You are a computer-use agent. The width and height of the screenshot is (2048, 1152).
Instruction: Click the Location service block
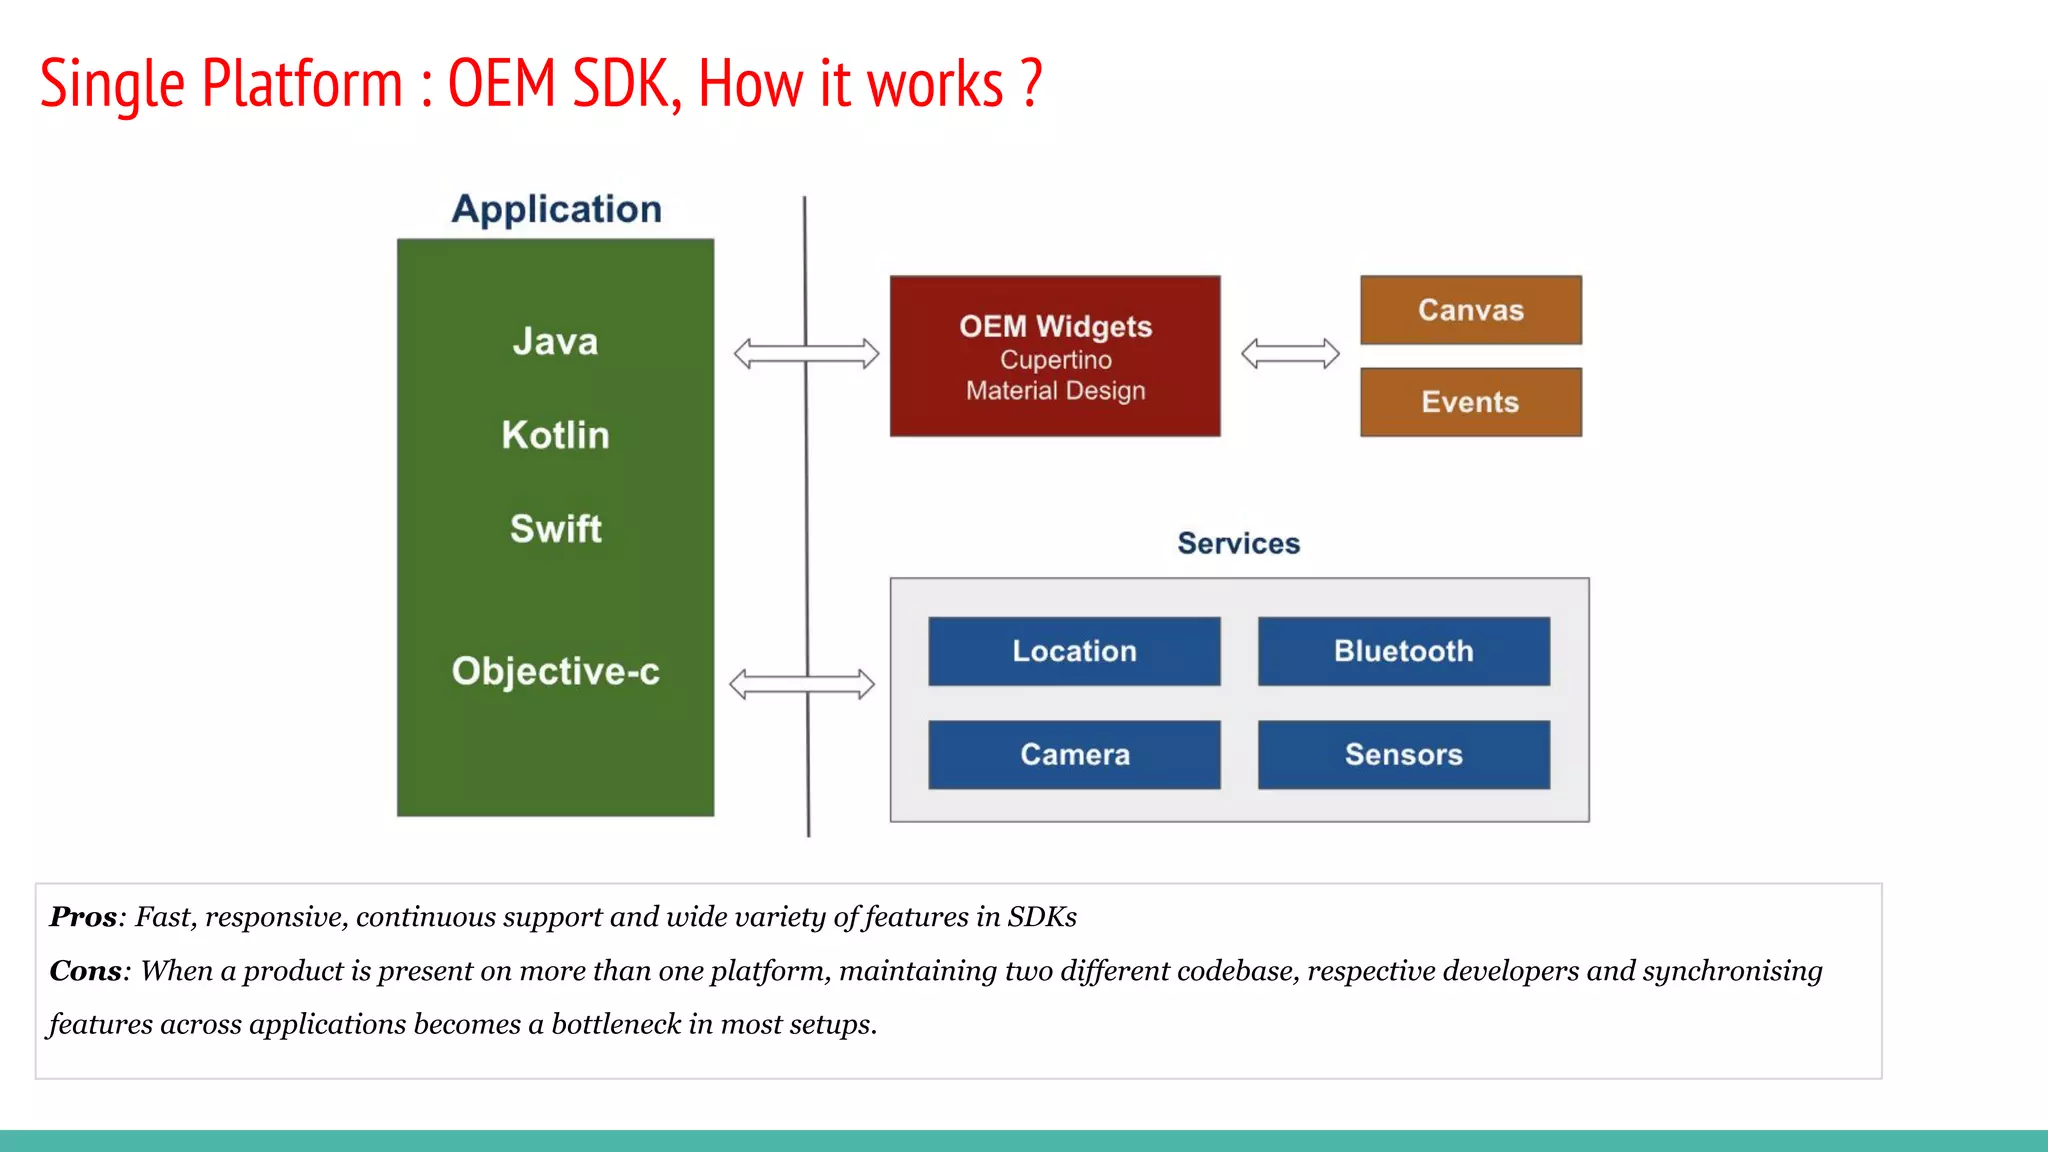pyautogui.click(x=1074, y=651)
